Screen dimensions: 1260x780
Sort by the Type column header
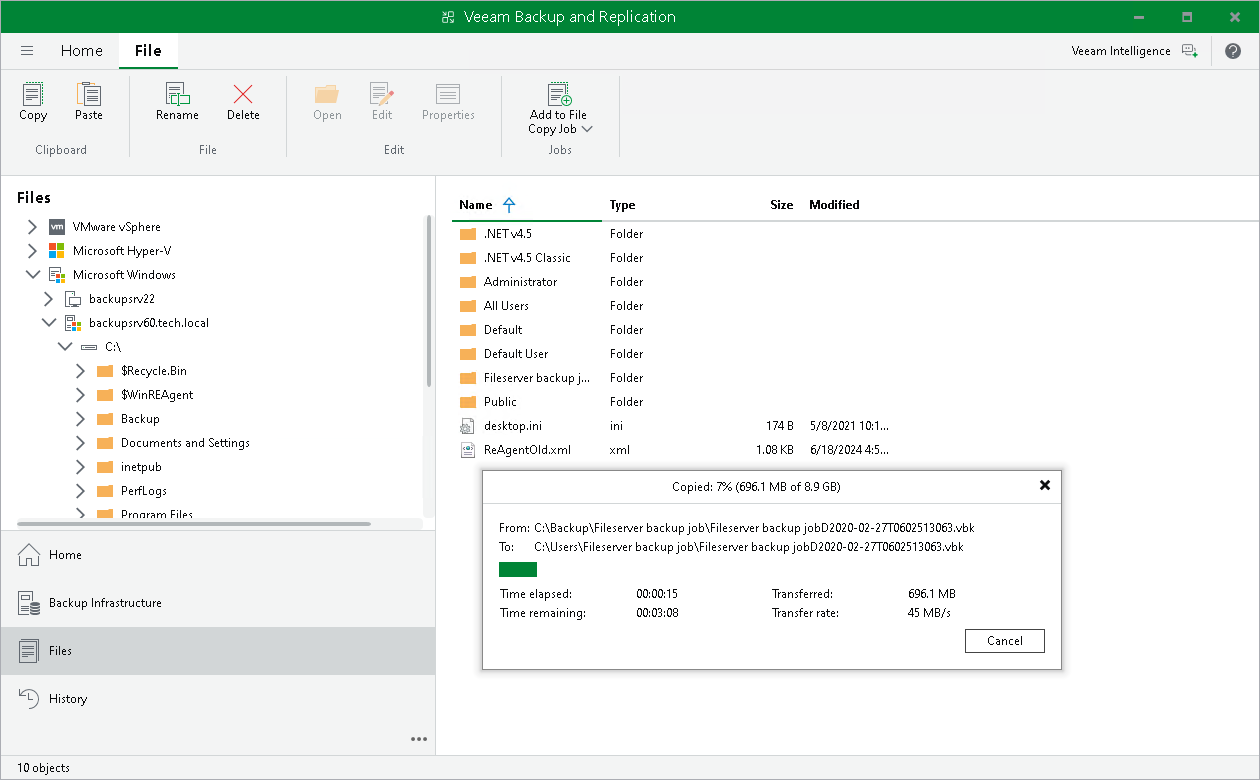pos(622,205)
